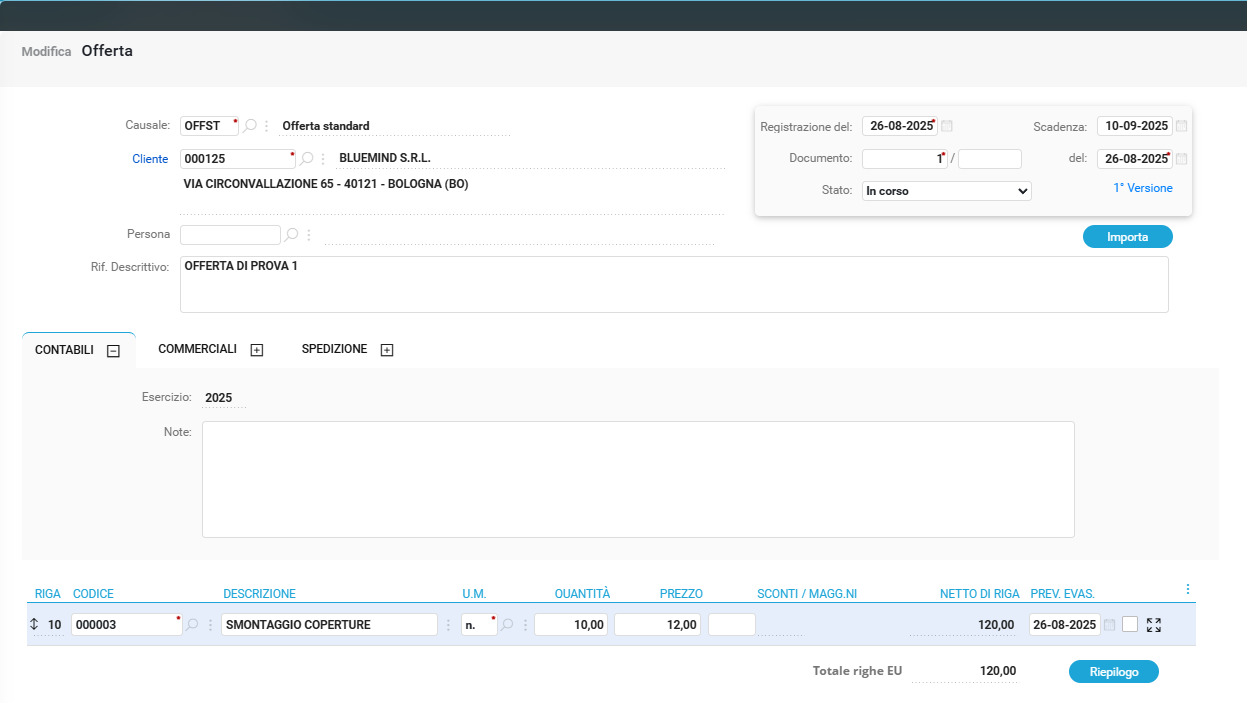Click the search magnifier next to Causale field
This screenshot has height=703, width=1247.
coord(250,126)
